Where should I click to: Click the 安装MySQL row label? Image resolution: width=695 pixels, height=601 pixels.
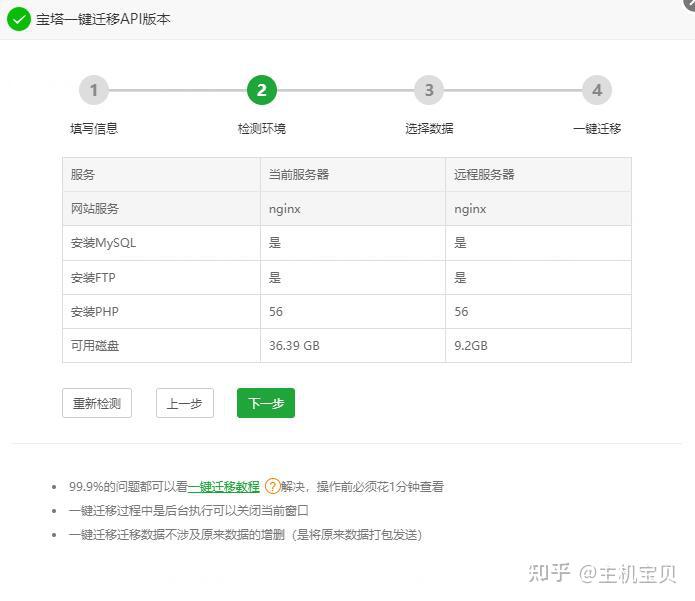click(103, 243)
